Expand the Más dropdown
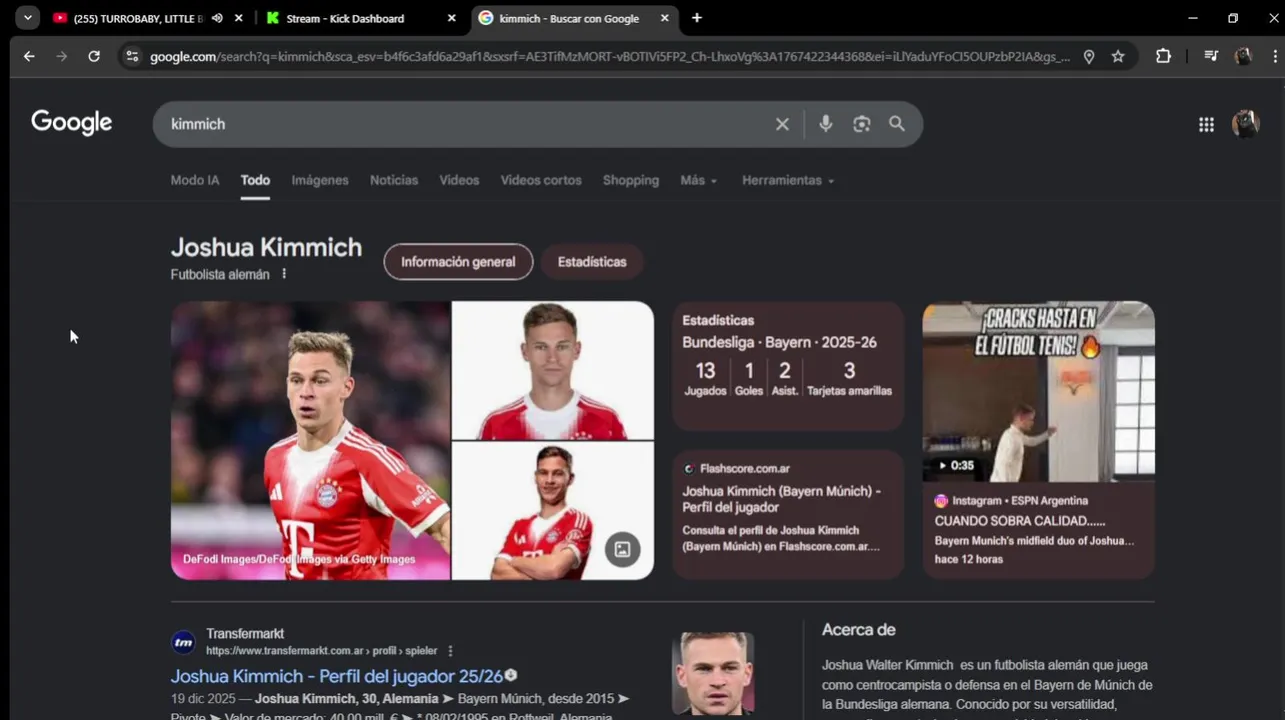Screen dimensions: 1285x720 tap(699, 180)
